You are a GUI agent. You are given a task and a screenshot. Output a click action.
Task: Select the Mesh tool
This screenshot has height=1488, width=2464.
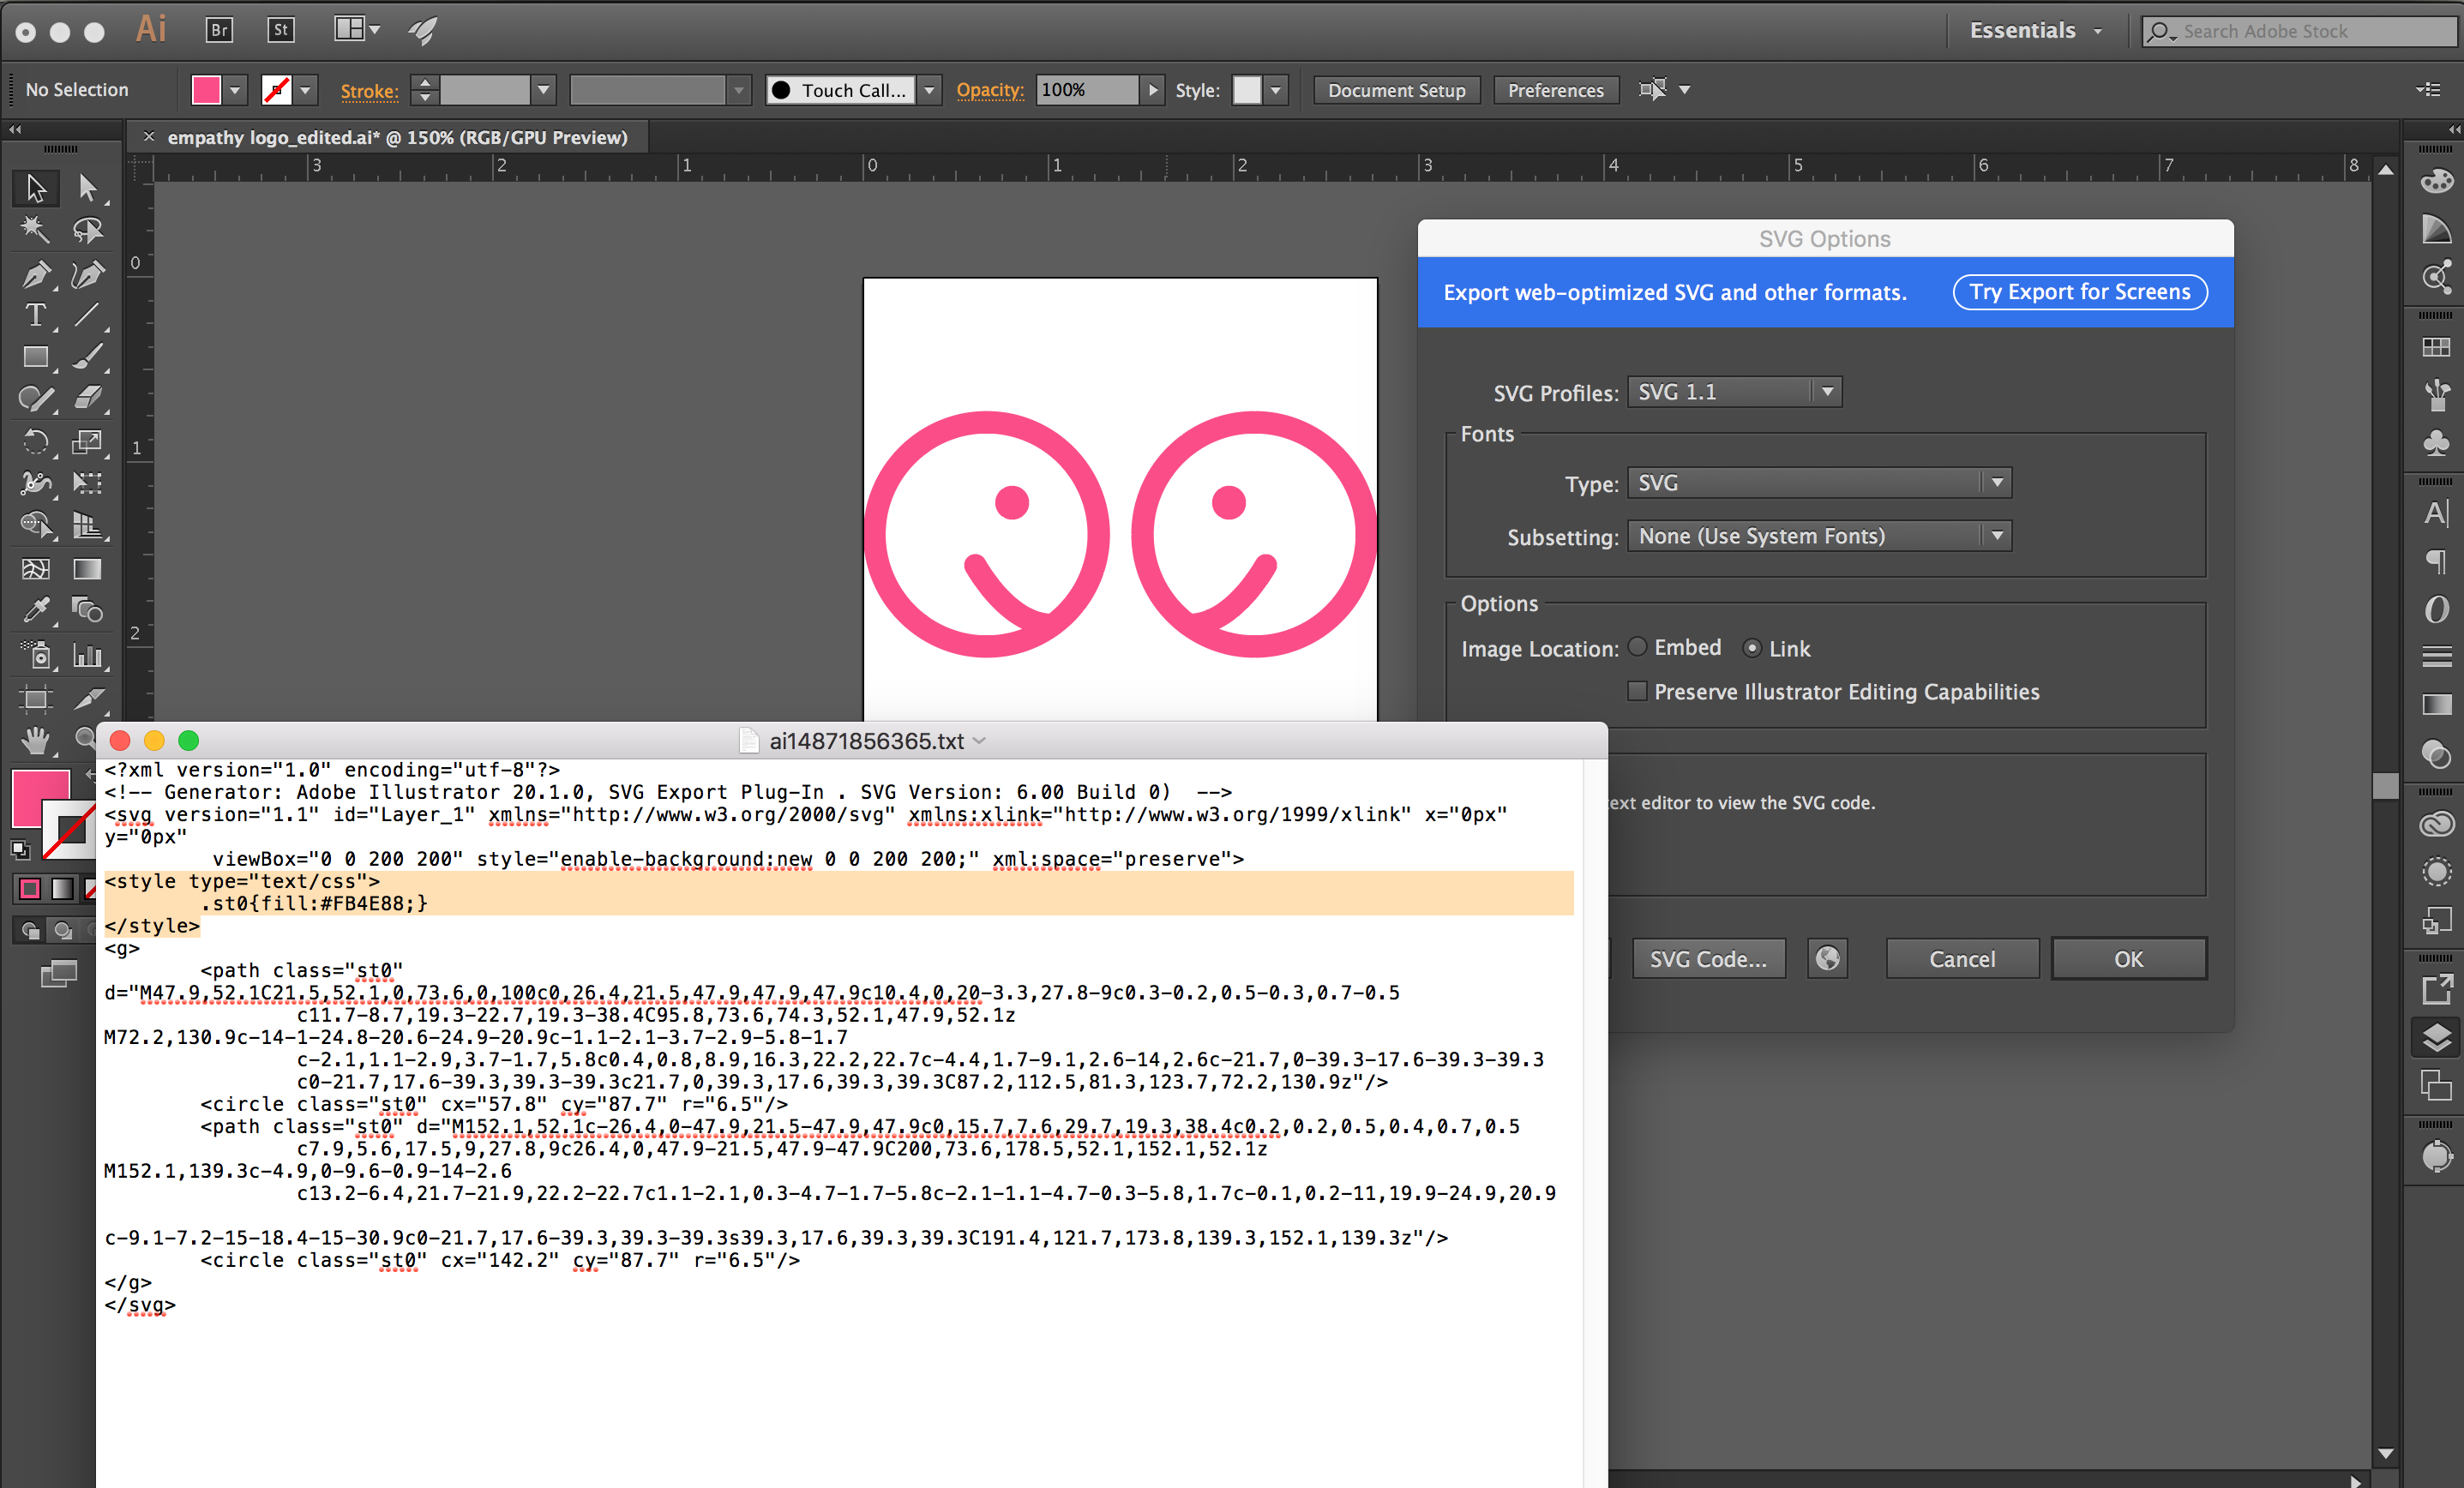[x=36, y=568]
